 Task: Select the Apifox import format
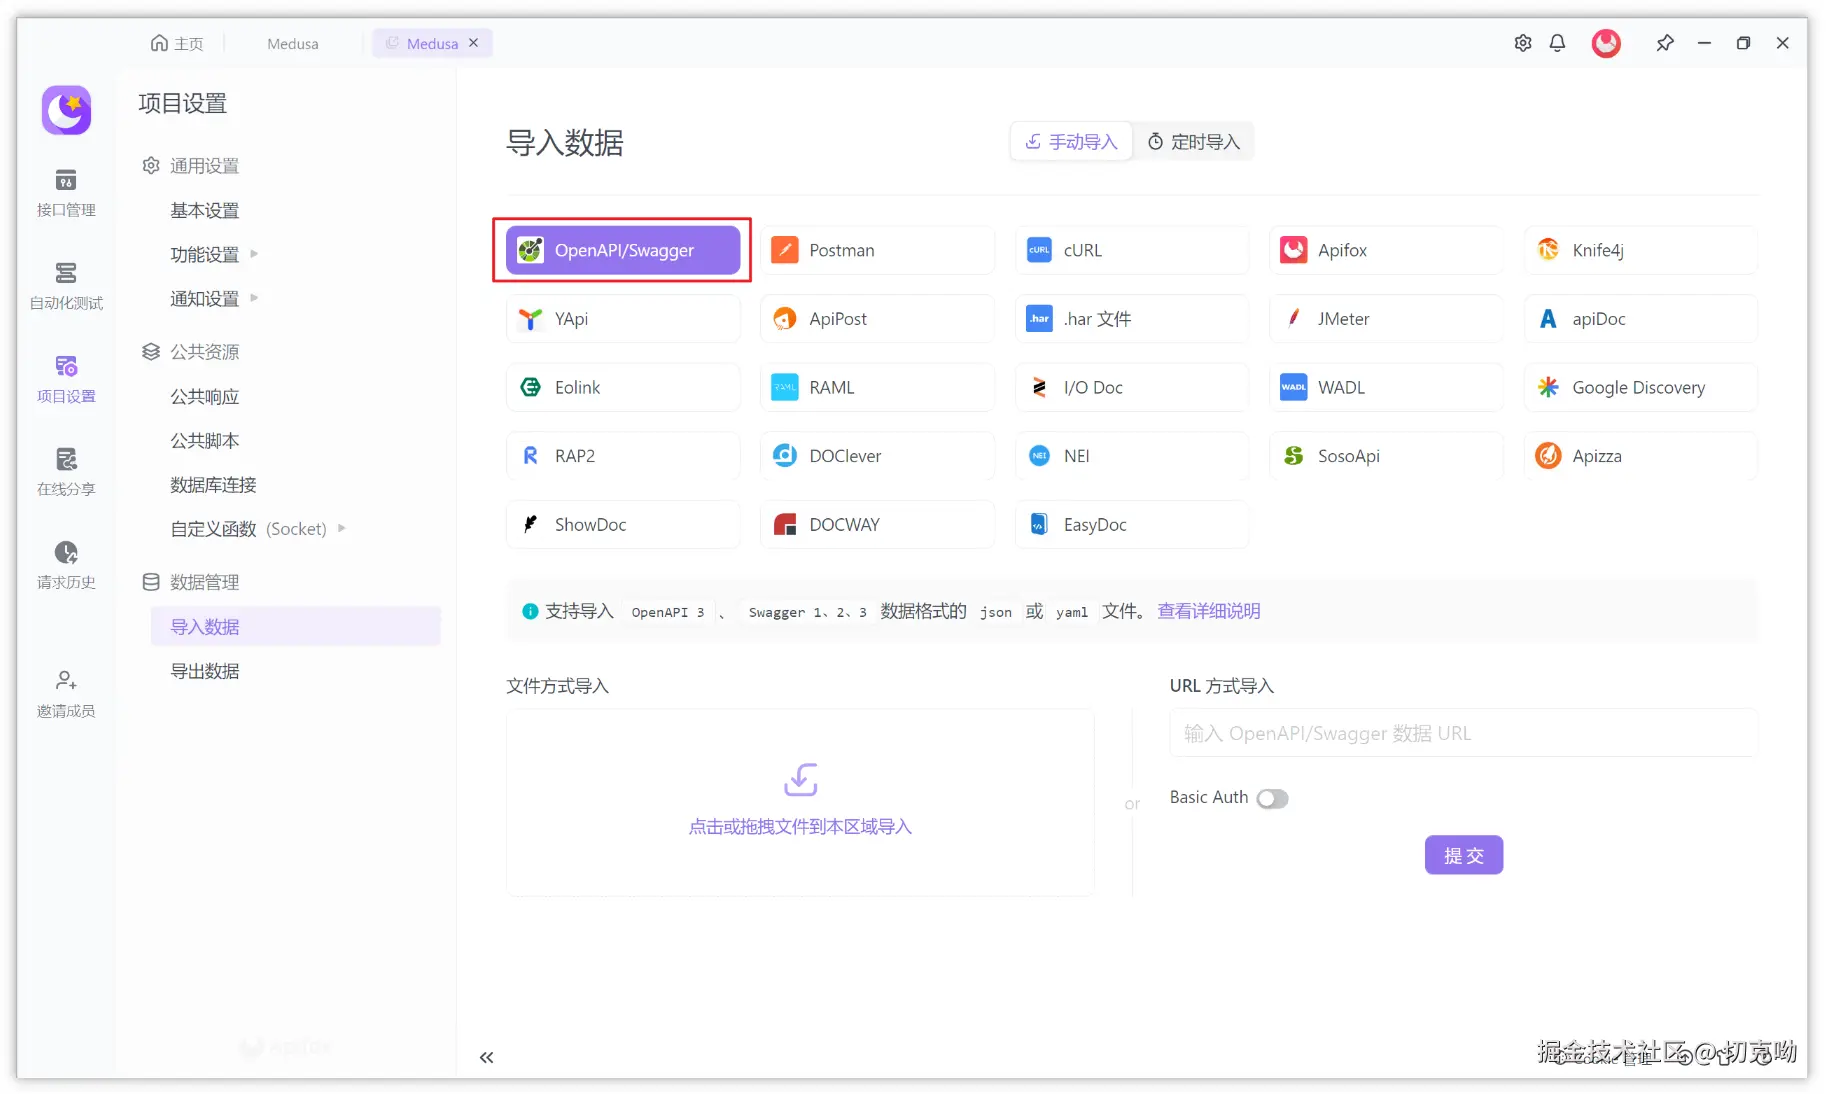point(1386,250)
